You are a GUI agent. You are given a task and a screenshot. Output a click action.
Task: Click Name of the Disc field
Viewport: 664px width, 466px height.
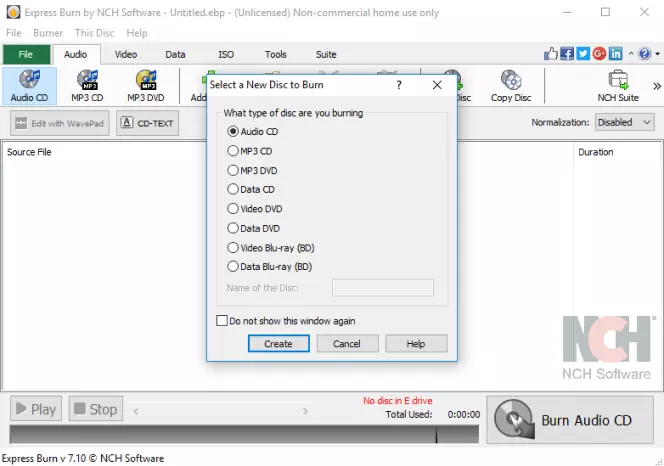[x=383, y=288]
